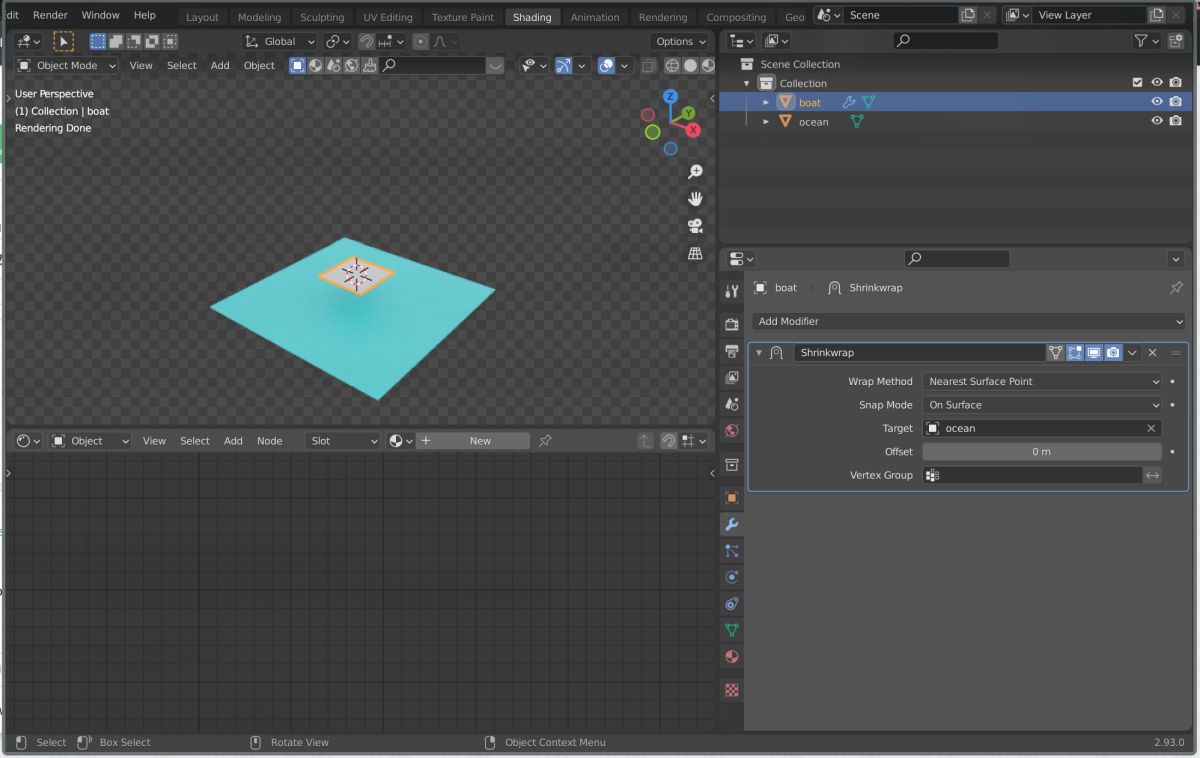This screenshot has height=758, width=1200.
Task: Open the View Layer properties tab
Action: point(732,378)
